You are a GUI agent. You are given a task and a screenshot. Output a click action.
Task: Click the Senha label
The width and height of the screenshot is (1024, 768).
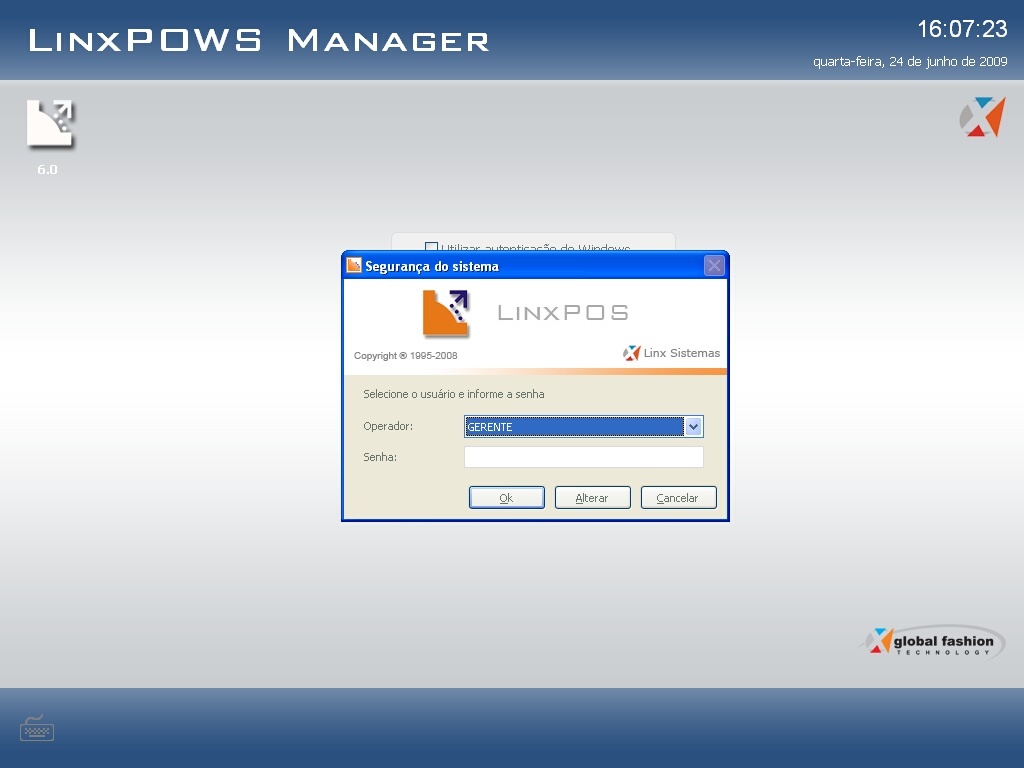pos(380,457)
